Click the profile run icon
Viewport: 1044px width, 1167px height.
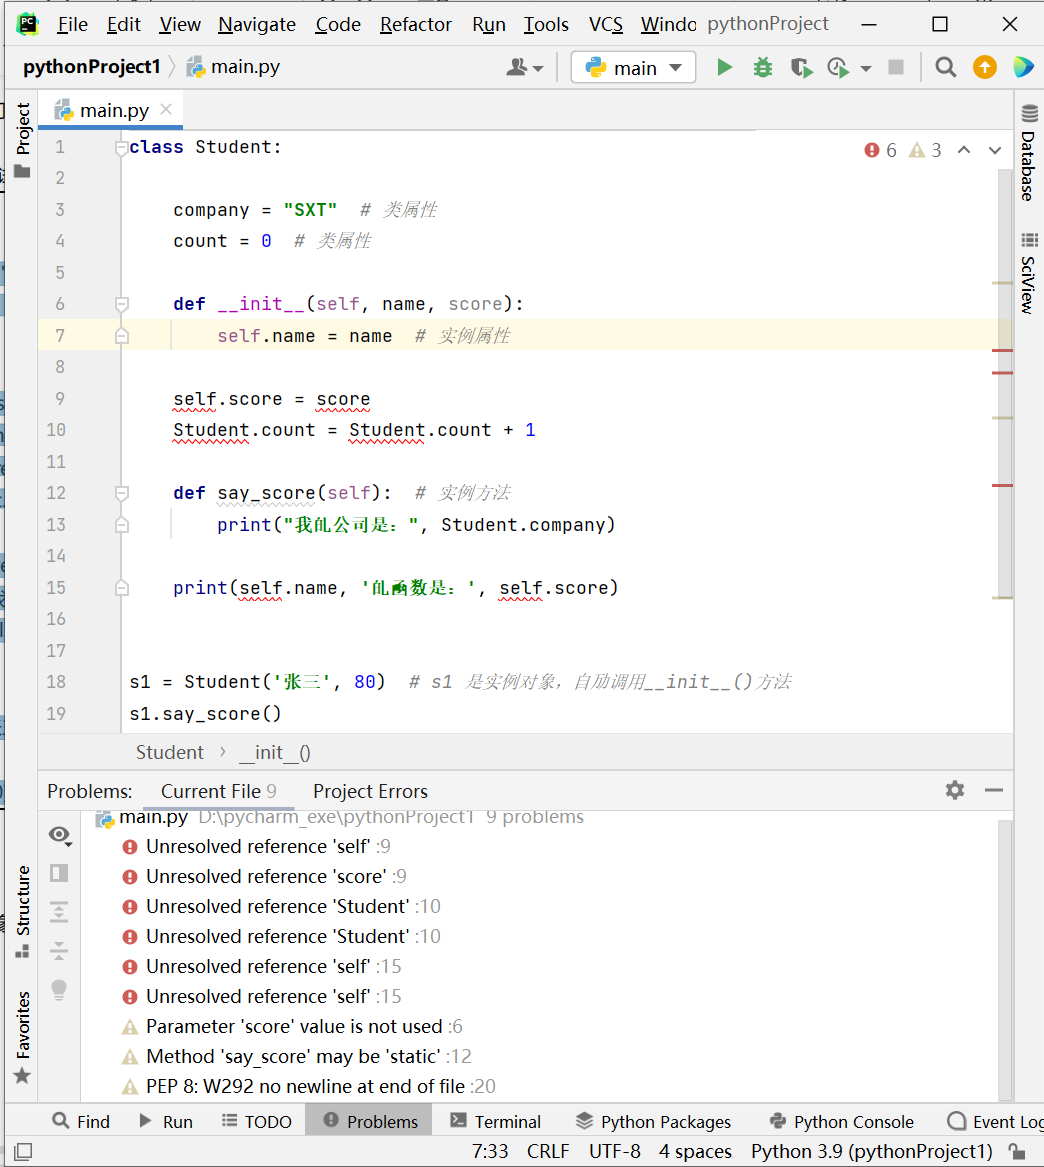point(838,68)
